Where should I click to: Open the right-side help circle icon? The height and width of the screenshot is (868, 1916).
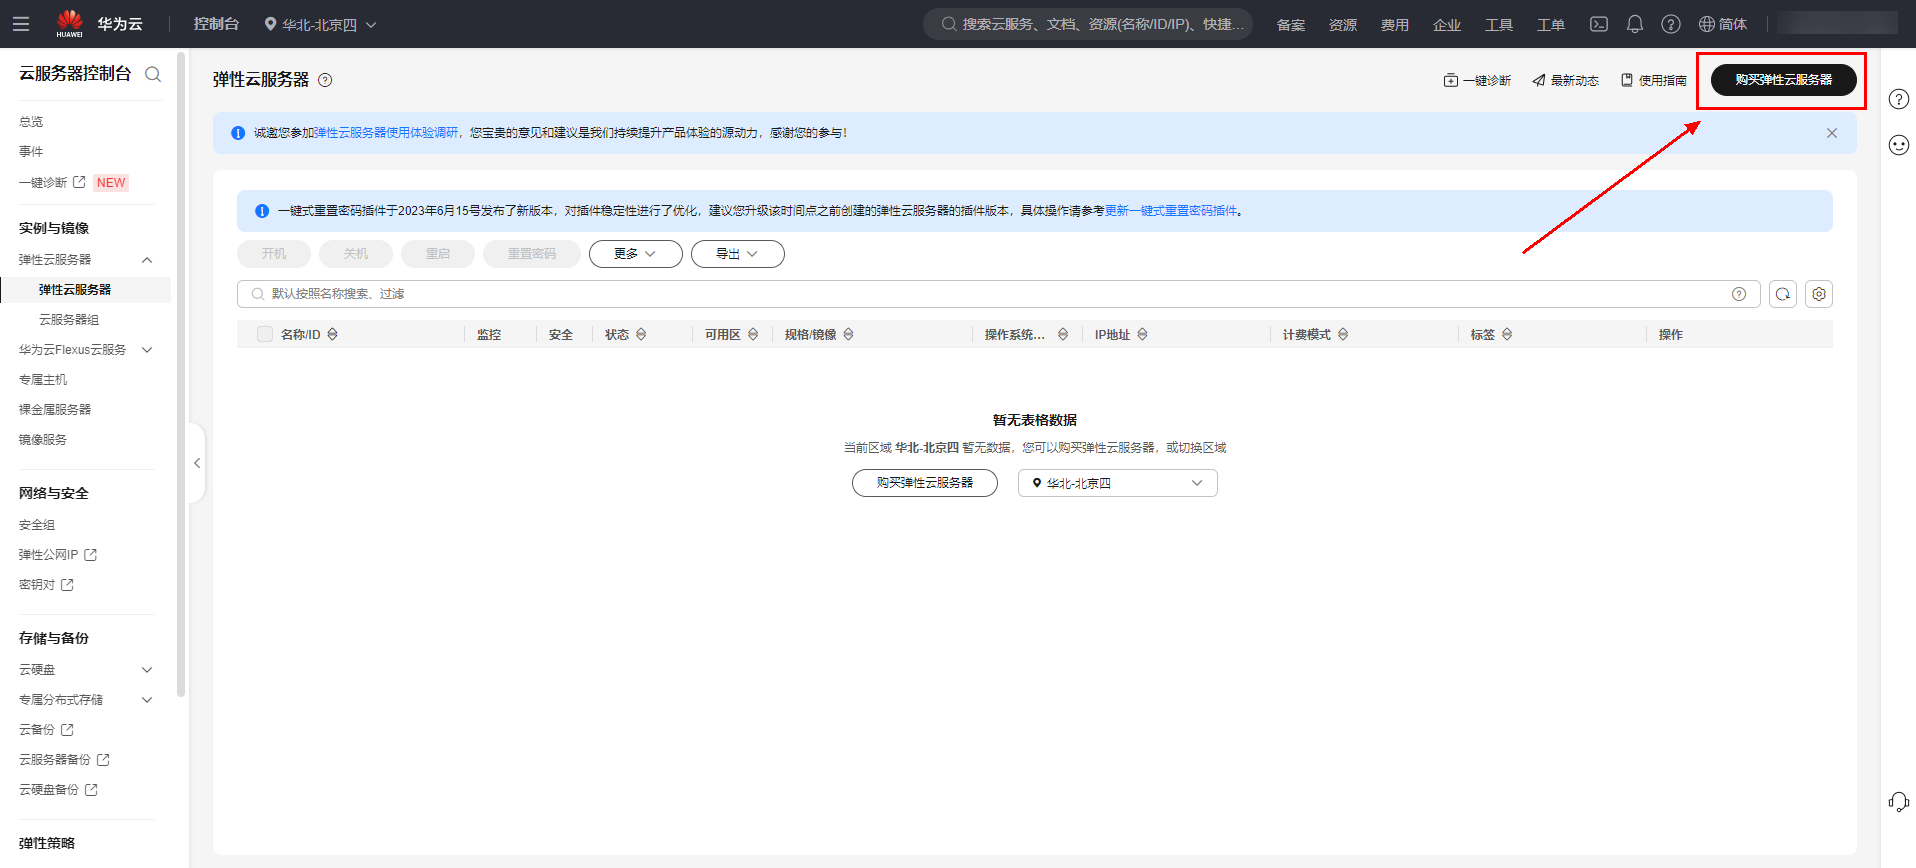1899,99
